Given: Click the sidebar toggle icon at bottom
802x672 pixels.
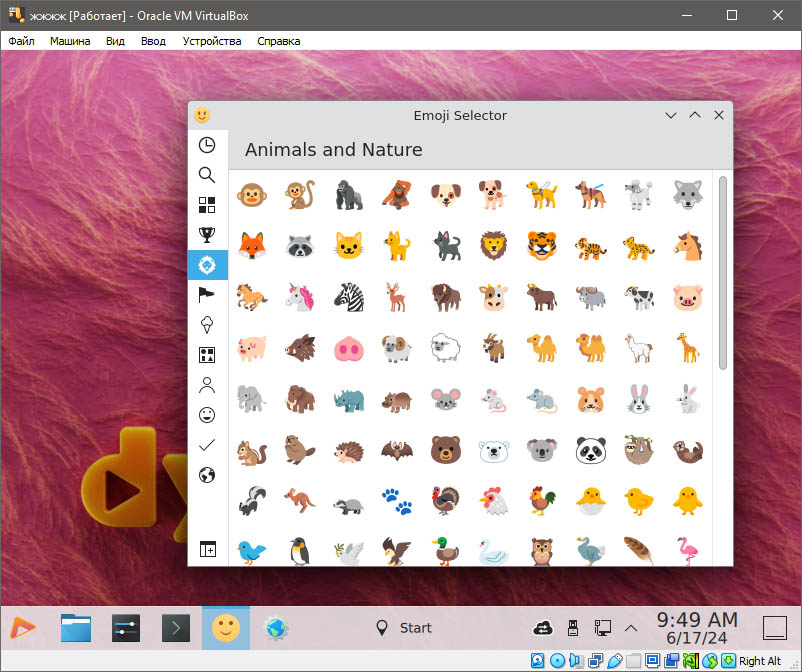Looking at the screenshot, I should [207, 549].
